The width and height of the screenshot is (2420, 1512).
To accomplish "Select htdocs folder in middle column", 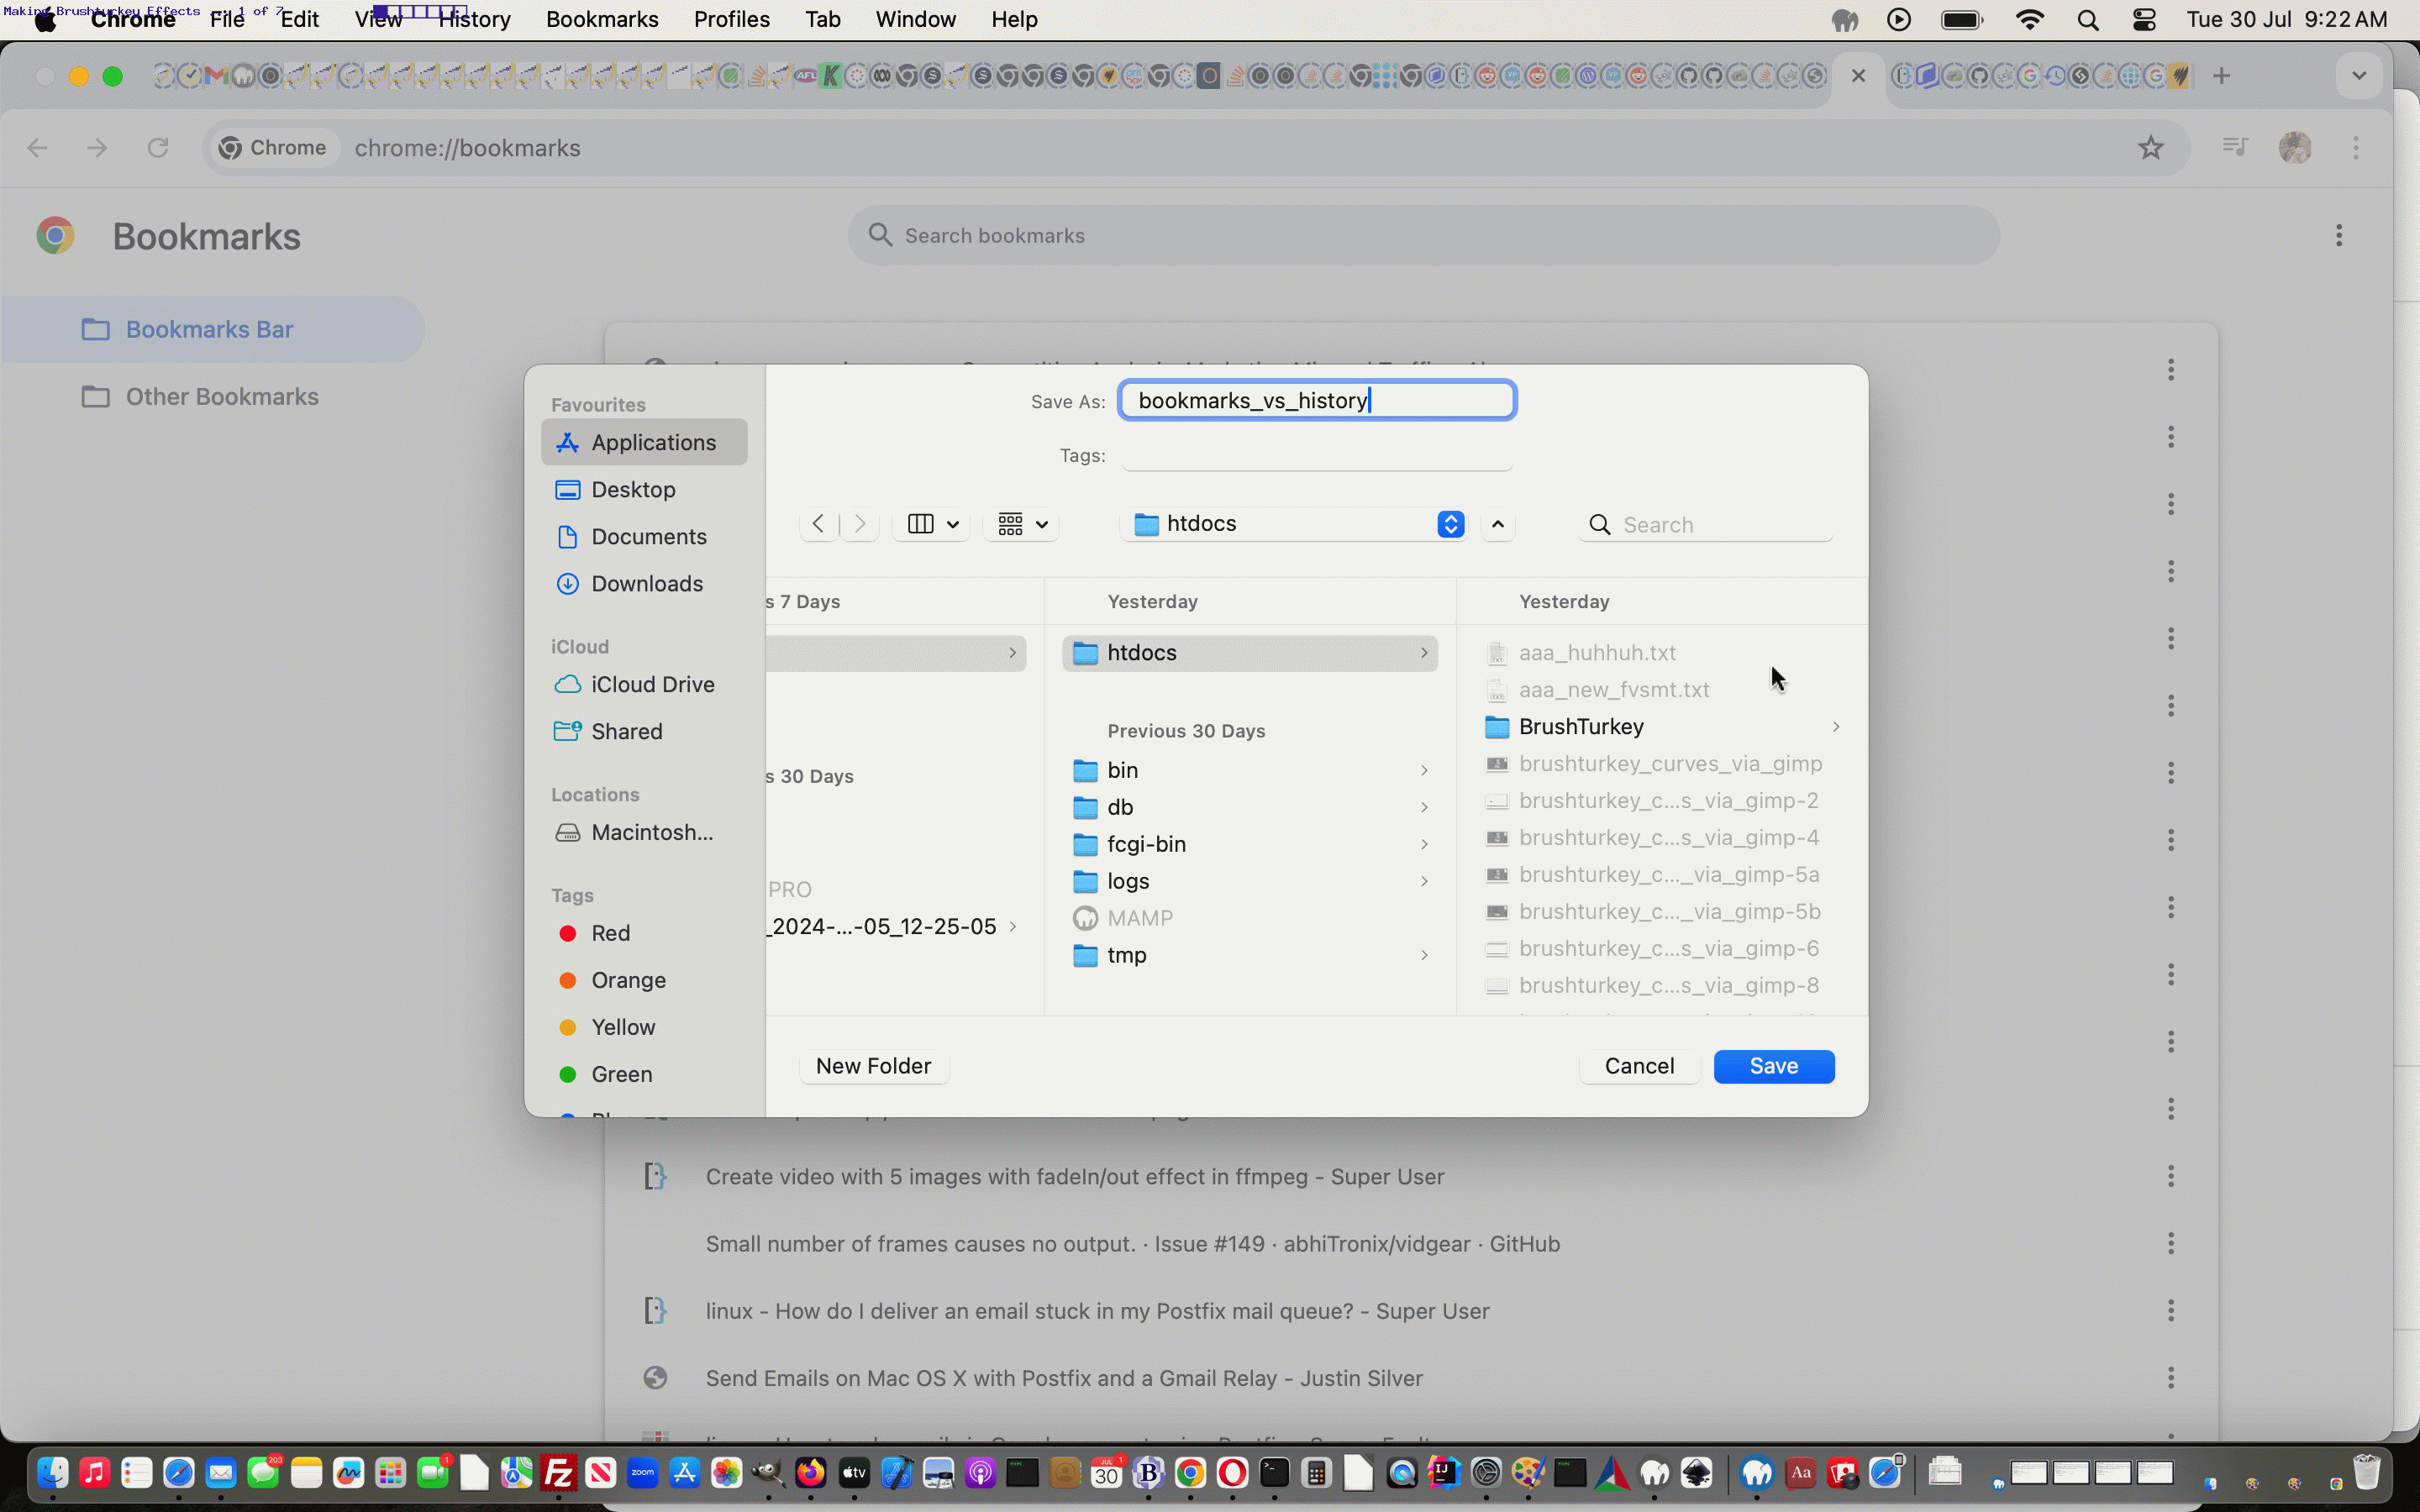I will pos(1250,653).
